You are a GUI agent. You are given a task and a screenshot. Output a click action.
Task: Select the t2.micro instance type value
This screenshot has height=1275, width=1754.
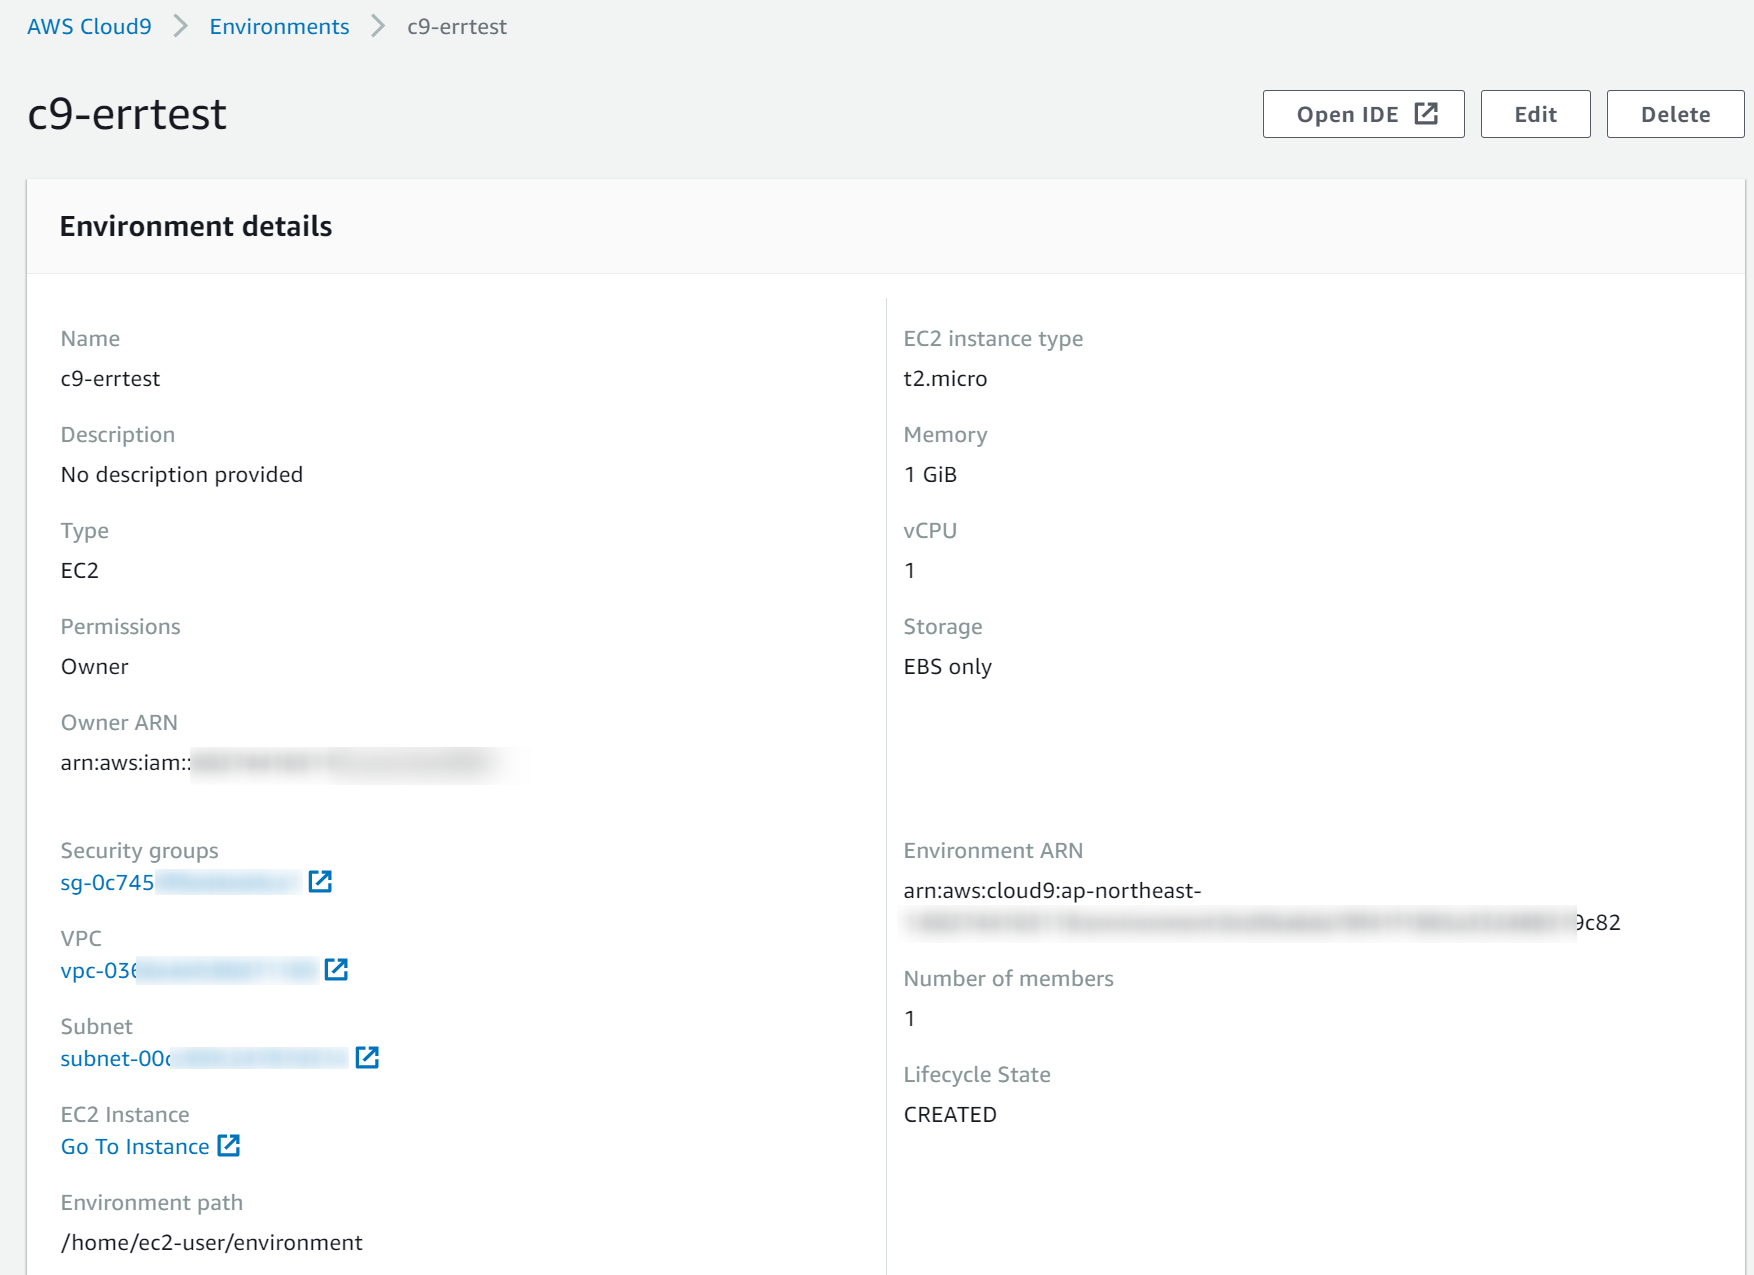click(x=945, y=378)
